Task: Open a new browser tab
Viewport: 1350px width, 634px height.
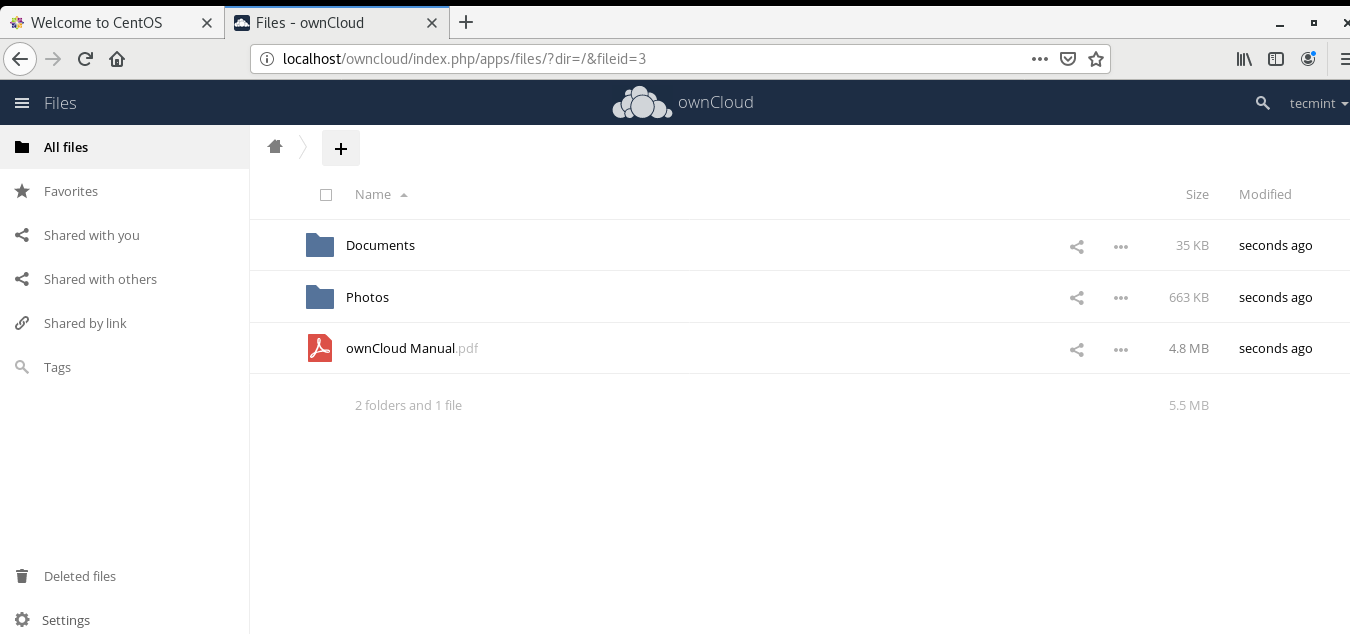Action: (x=466, y=22)
